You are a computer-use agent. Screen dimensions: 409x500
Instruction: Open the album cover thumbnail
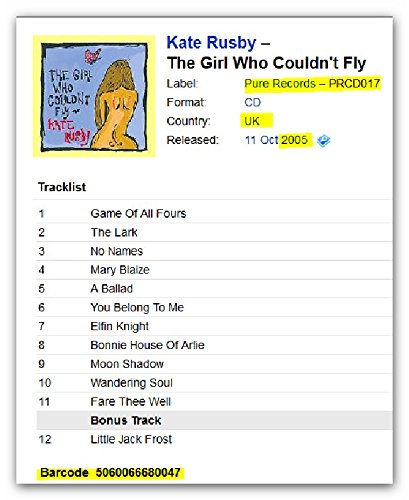click(94, 96)
